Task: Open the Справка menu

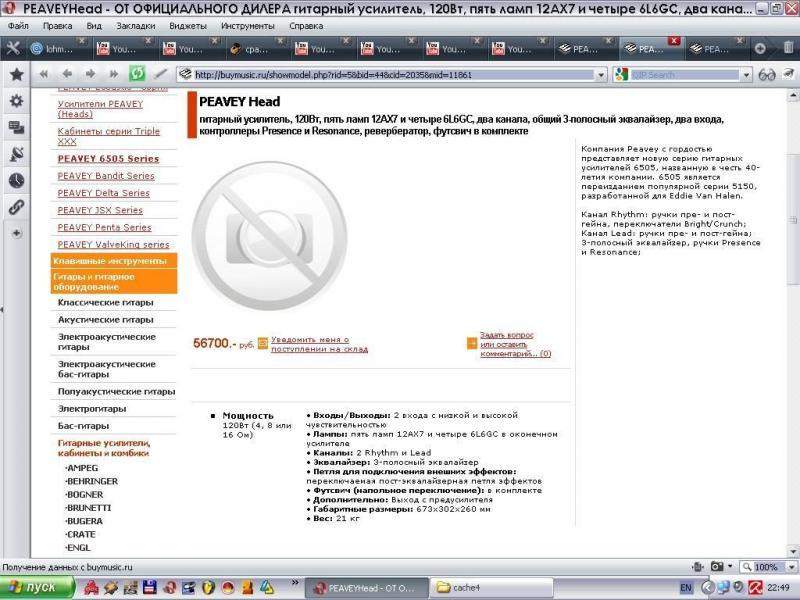Action: pos(306,26)
